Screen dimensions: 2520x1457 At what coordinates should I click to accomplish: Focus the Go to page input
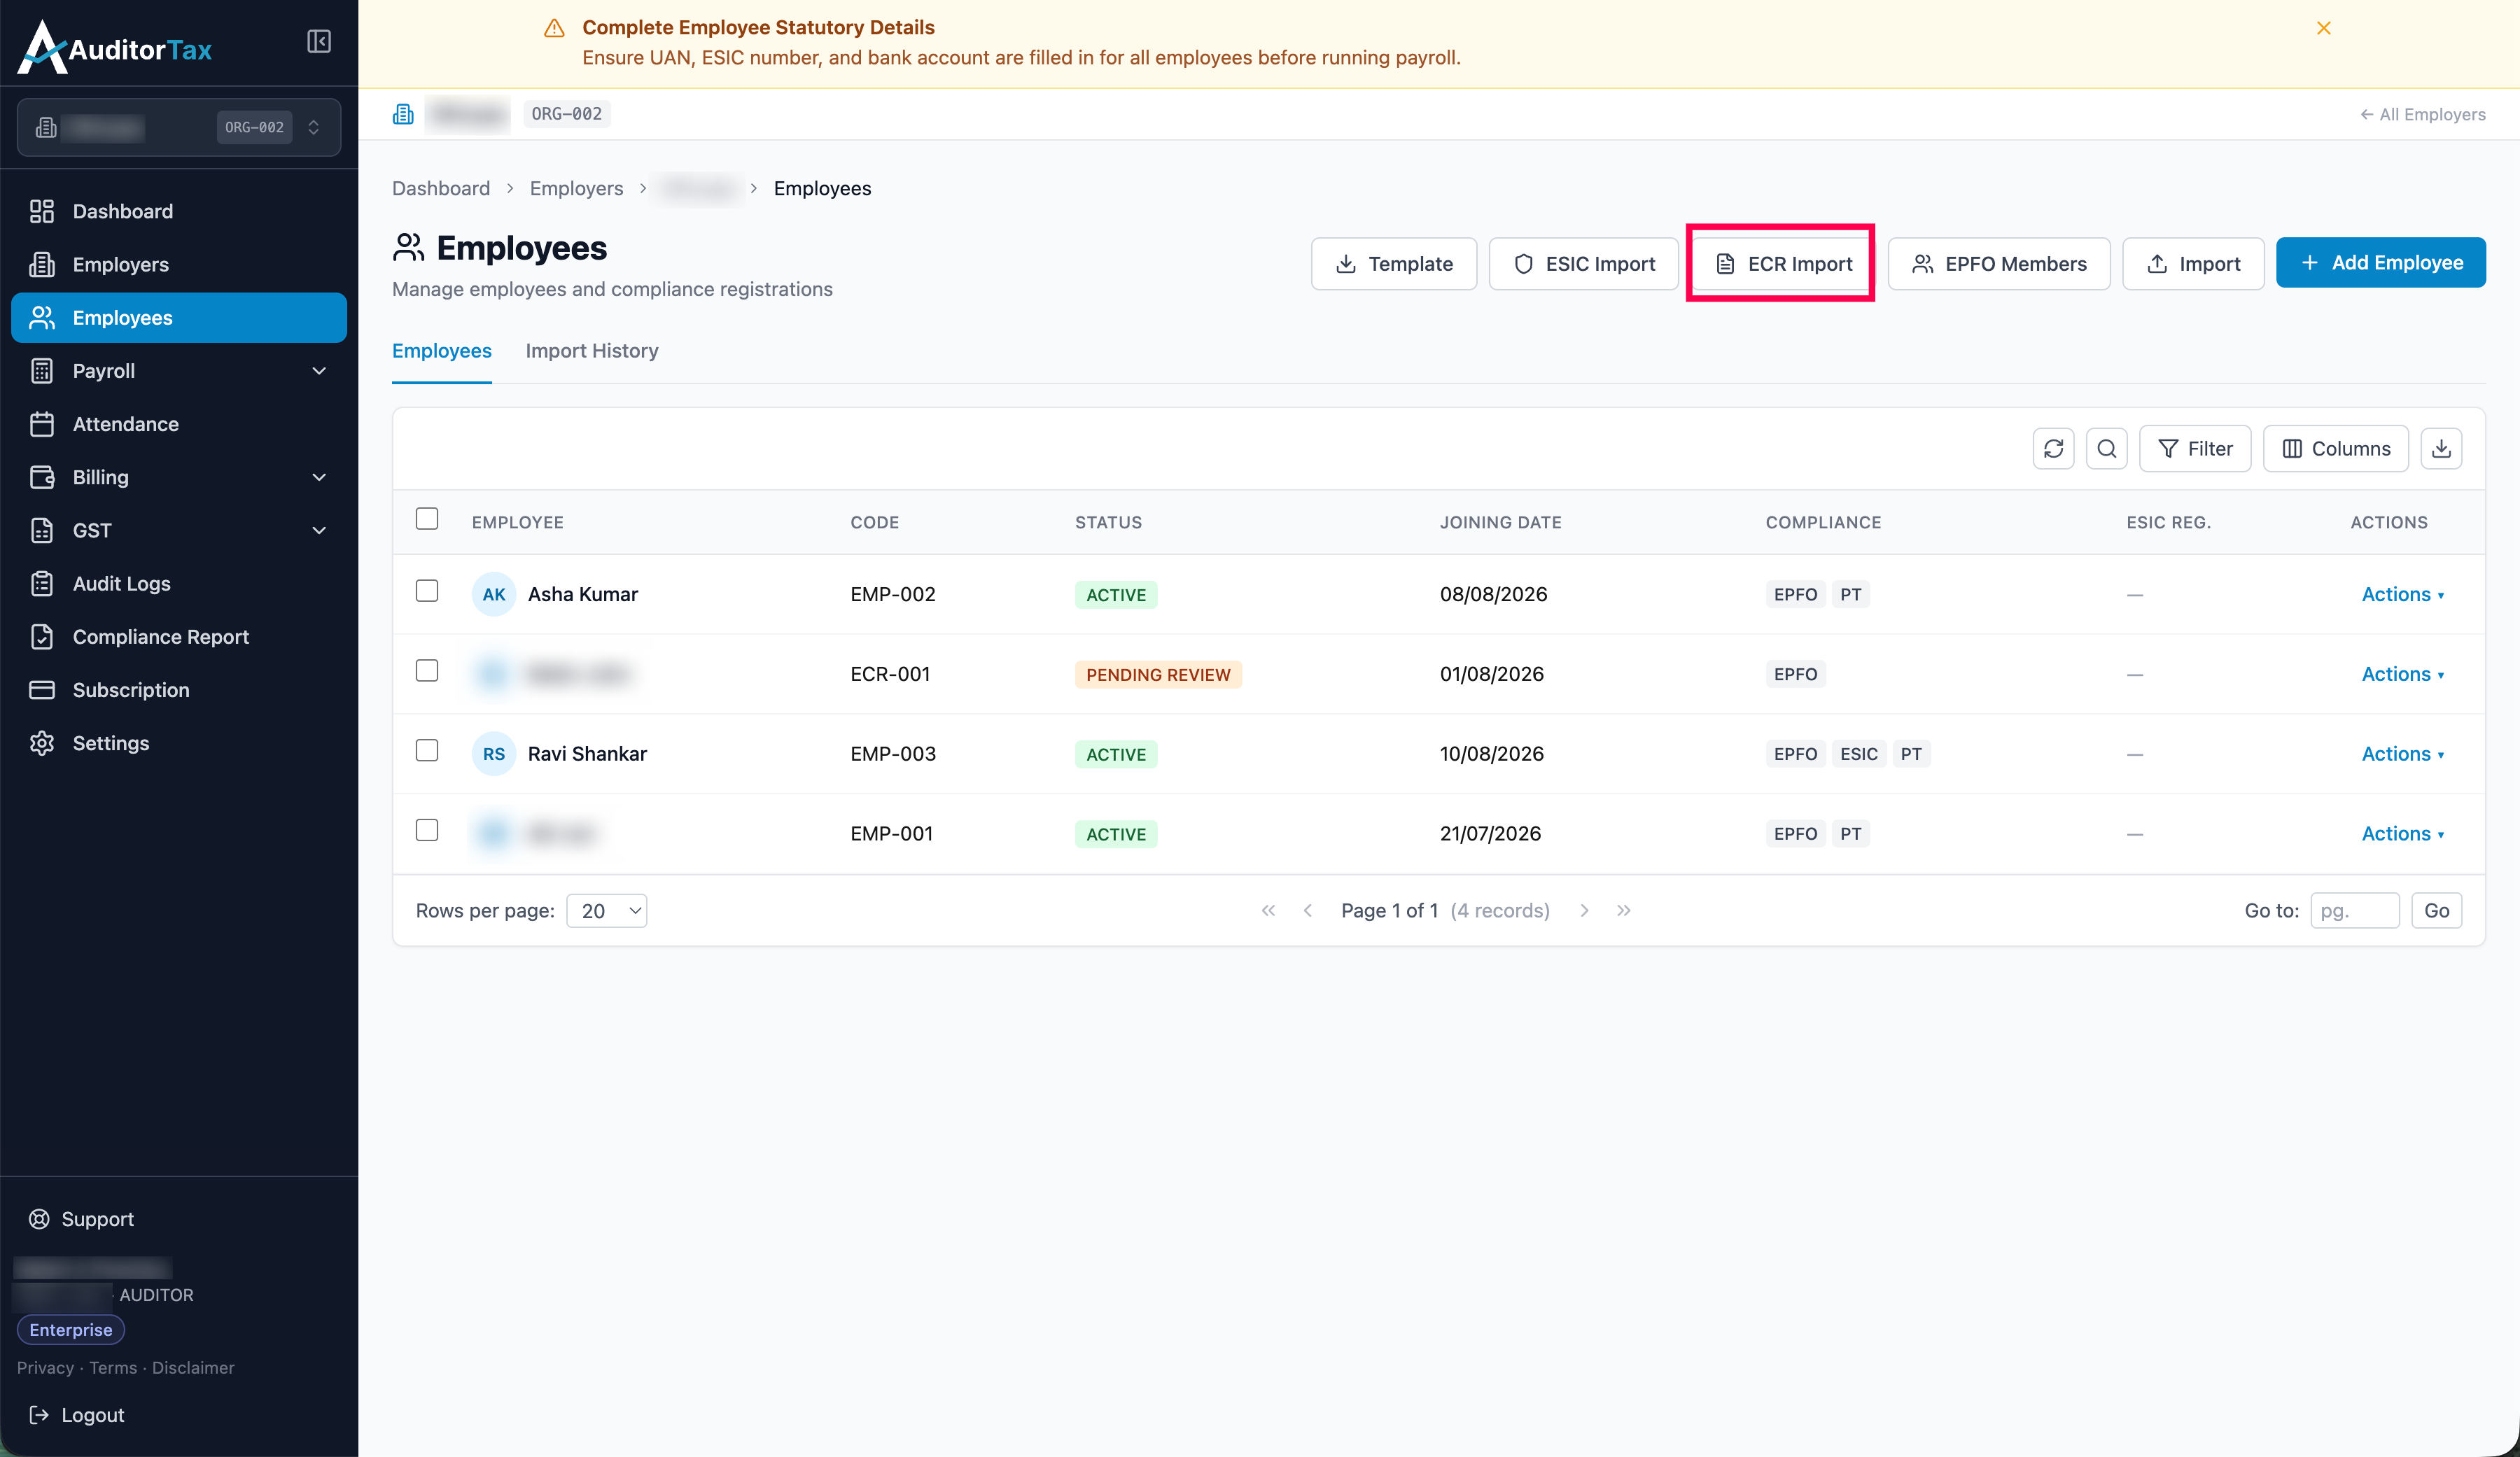[x=2354, y=911]
